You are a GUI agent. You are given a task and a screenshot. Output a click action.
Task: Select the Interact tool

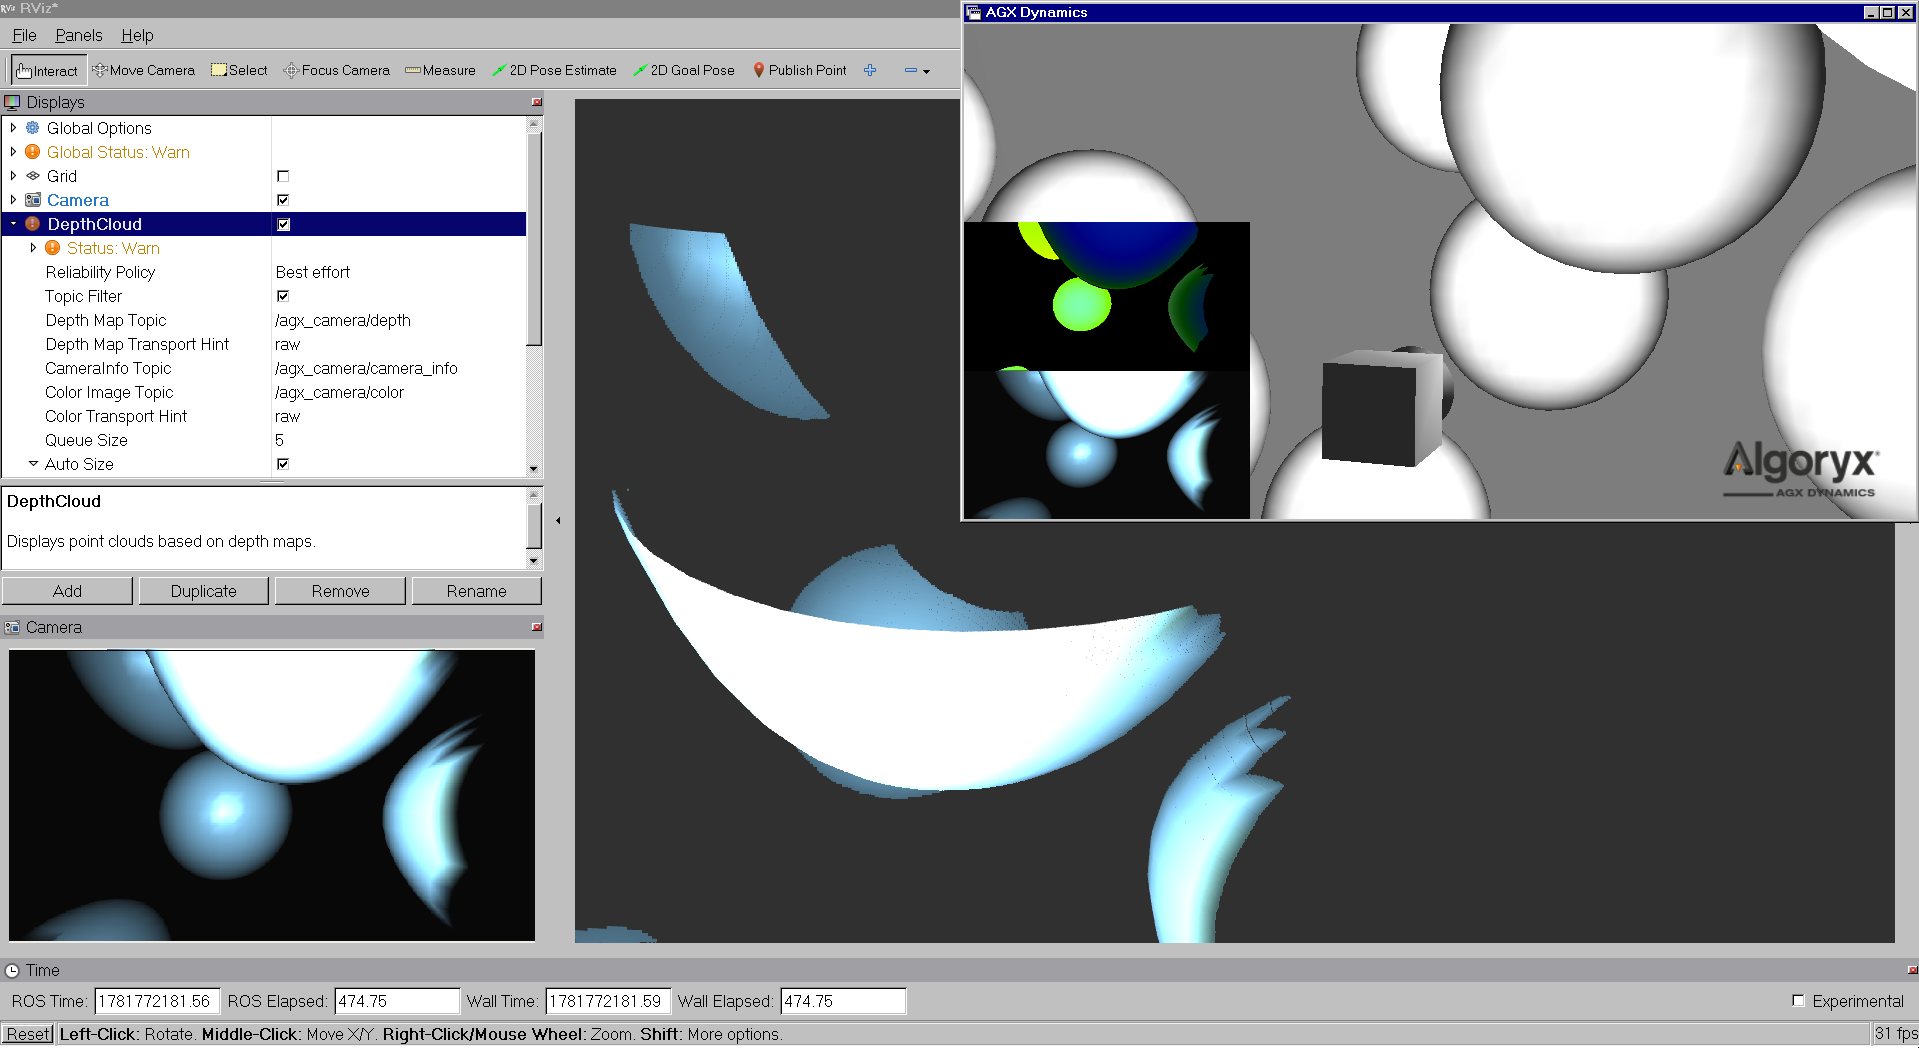[46, 71]
